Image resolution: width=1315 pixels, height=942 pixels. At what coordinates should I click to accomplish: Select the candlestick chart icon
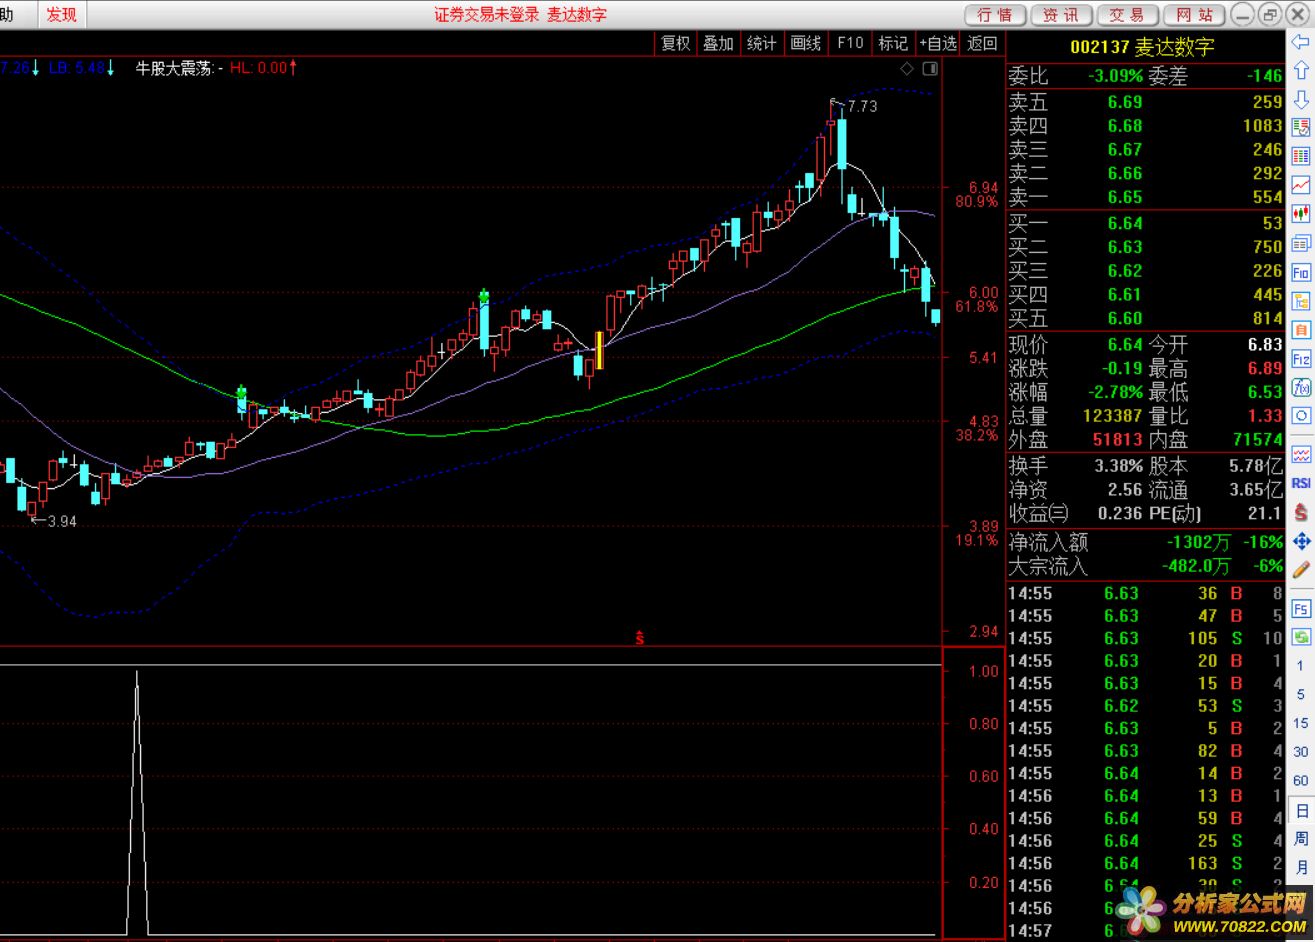(1301, 213)
